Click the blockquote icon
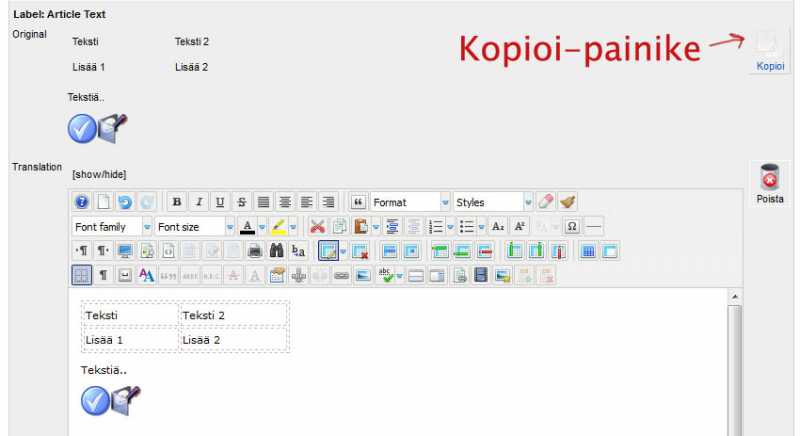Image resolution: width=800 pixels, height=436 pixels. point(356,202)
